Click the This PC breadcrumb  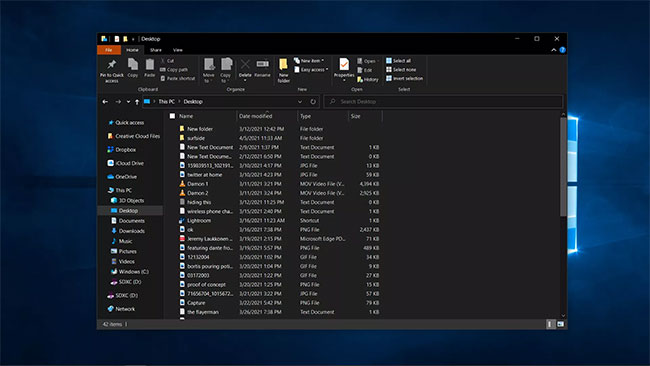click(x=167, y=102)
